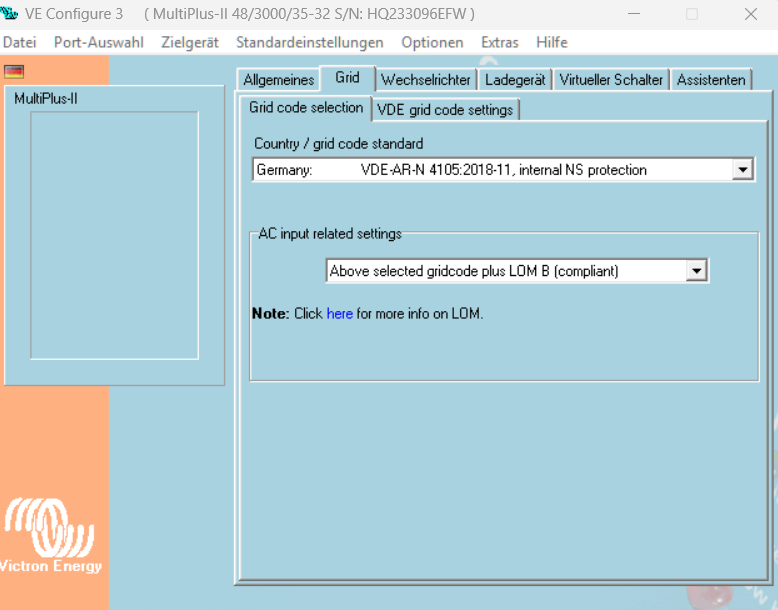Click the 'Above selected gridcode plus LOM B' combo box
Image resolution: width=778 pixels, height=610 pixels.
point(517,271)
